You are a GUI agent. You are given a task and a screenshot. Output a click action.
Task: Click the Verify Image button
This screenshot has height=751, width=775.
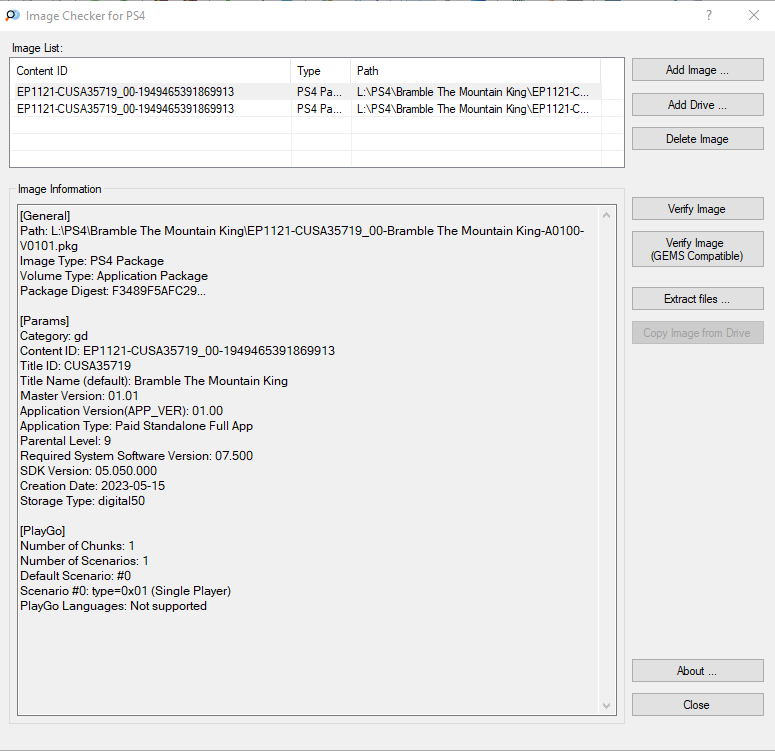[697, 209]
